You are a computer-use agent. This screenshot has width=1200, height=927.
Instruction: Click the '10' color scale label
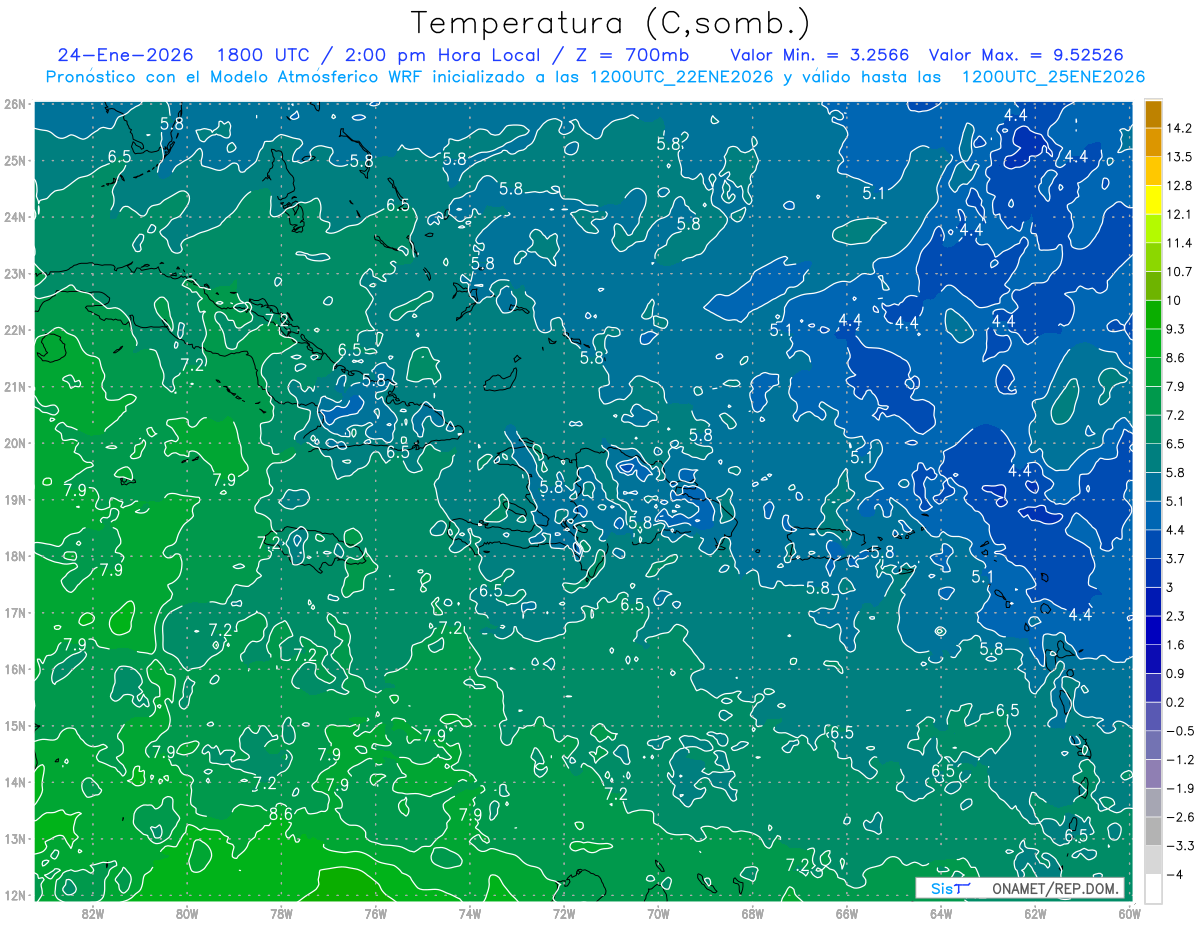pos(1174,301)
